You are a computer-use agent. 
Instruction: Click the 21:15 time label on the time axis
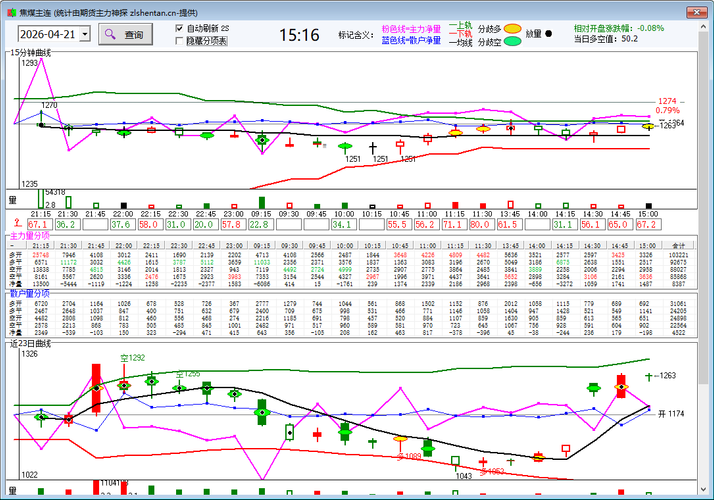point(40,214)
